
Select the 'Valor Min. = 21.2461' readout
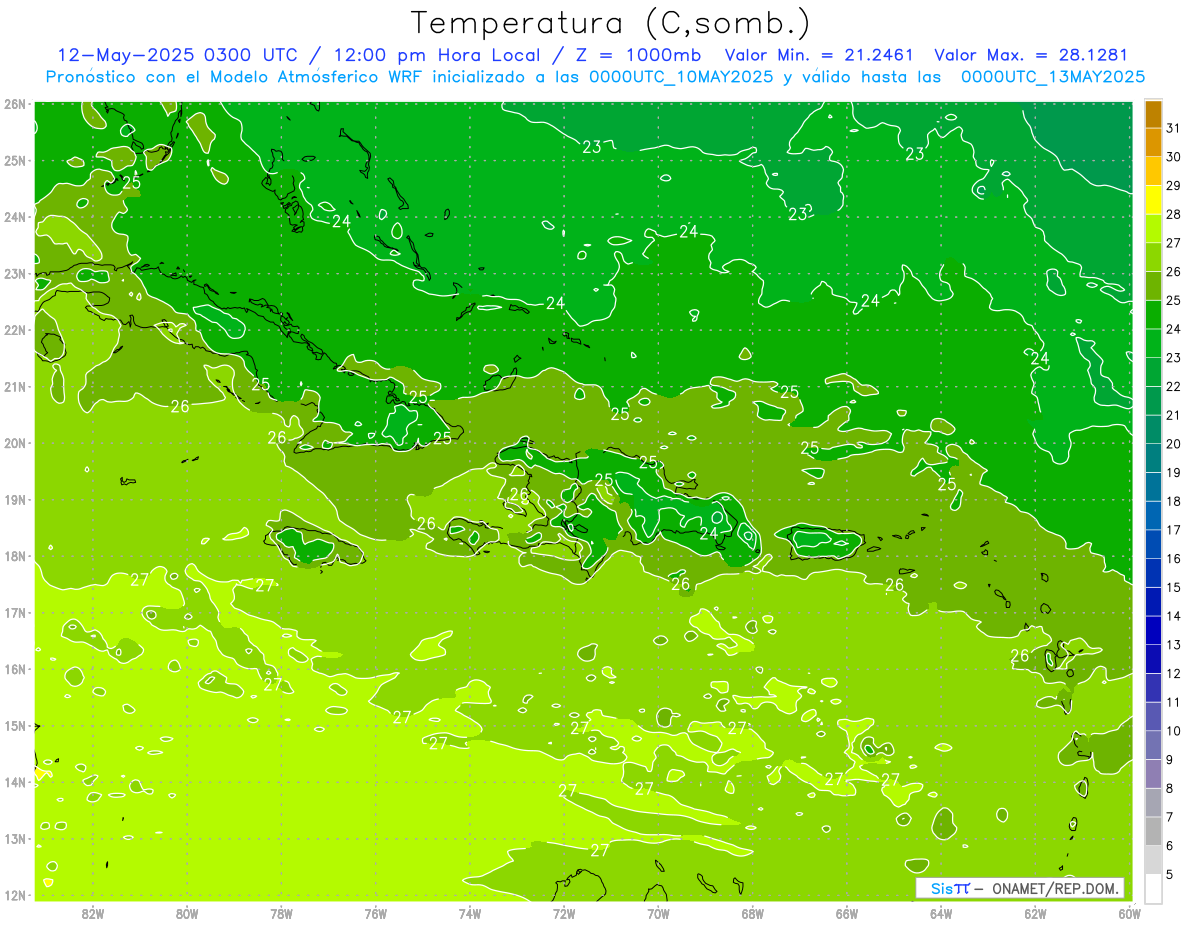(x=819, y=55)
